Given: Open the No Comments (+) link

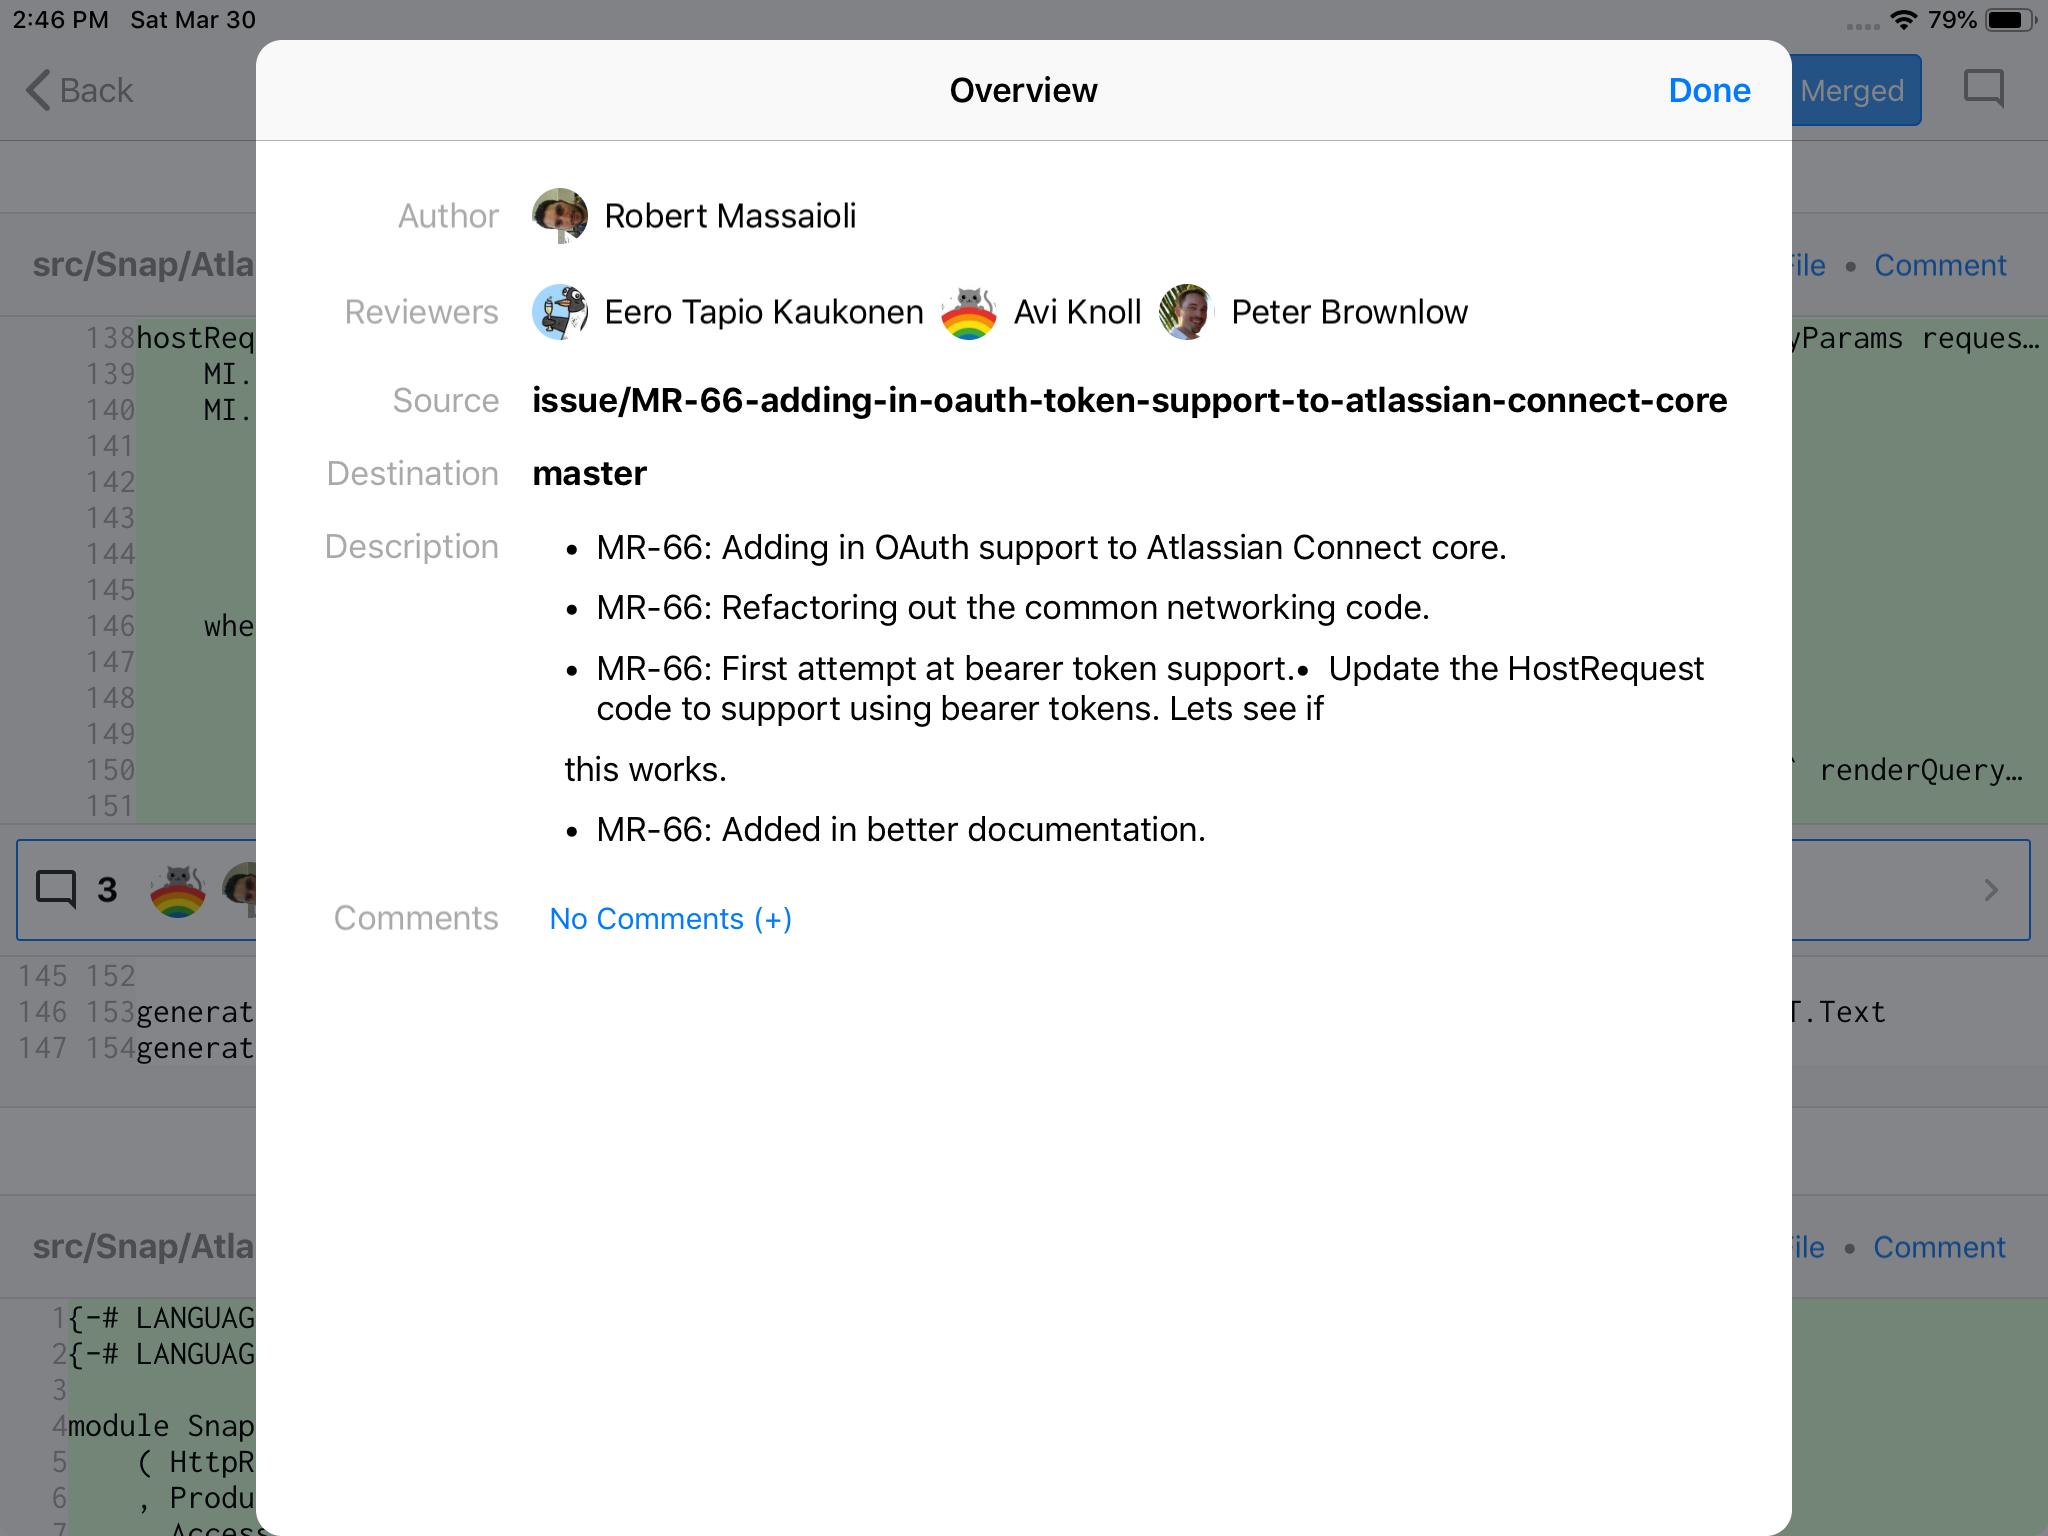Looking at the screenshot, I should click(x=670, y=918).
